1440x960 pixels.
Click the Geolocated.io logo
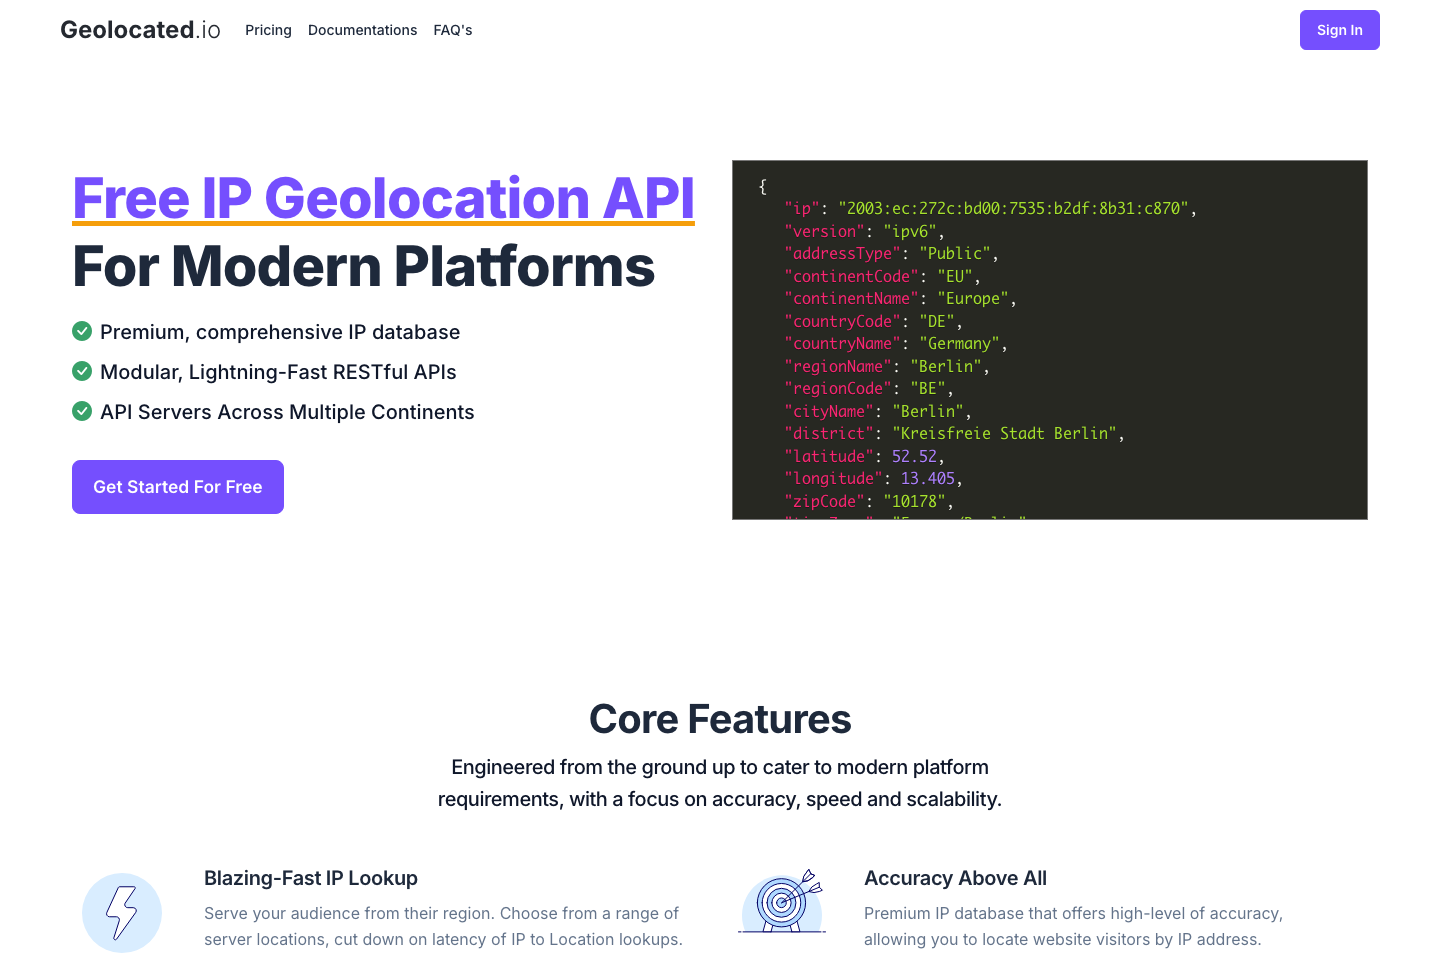[140, 29]
